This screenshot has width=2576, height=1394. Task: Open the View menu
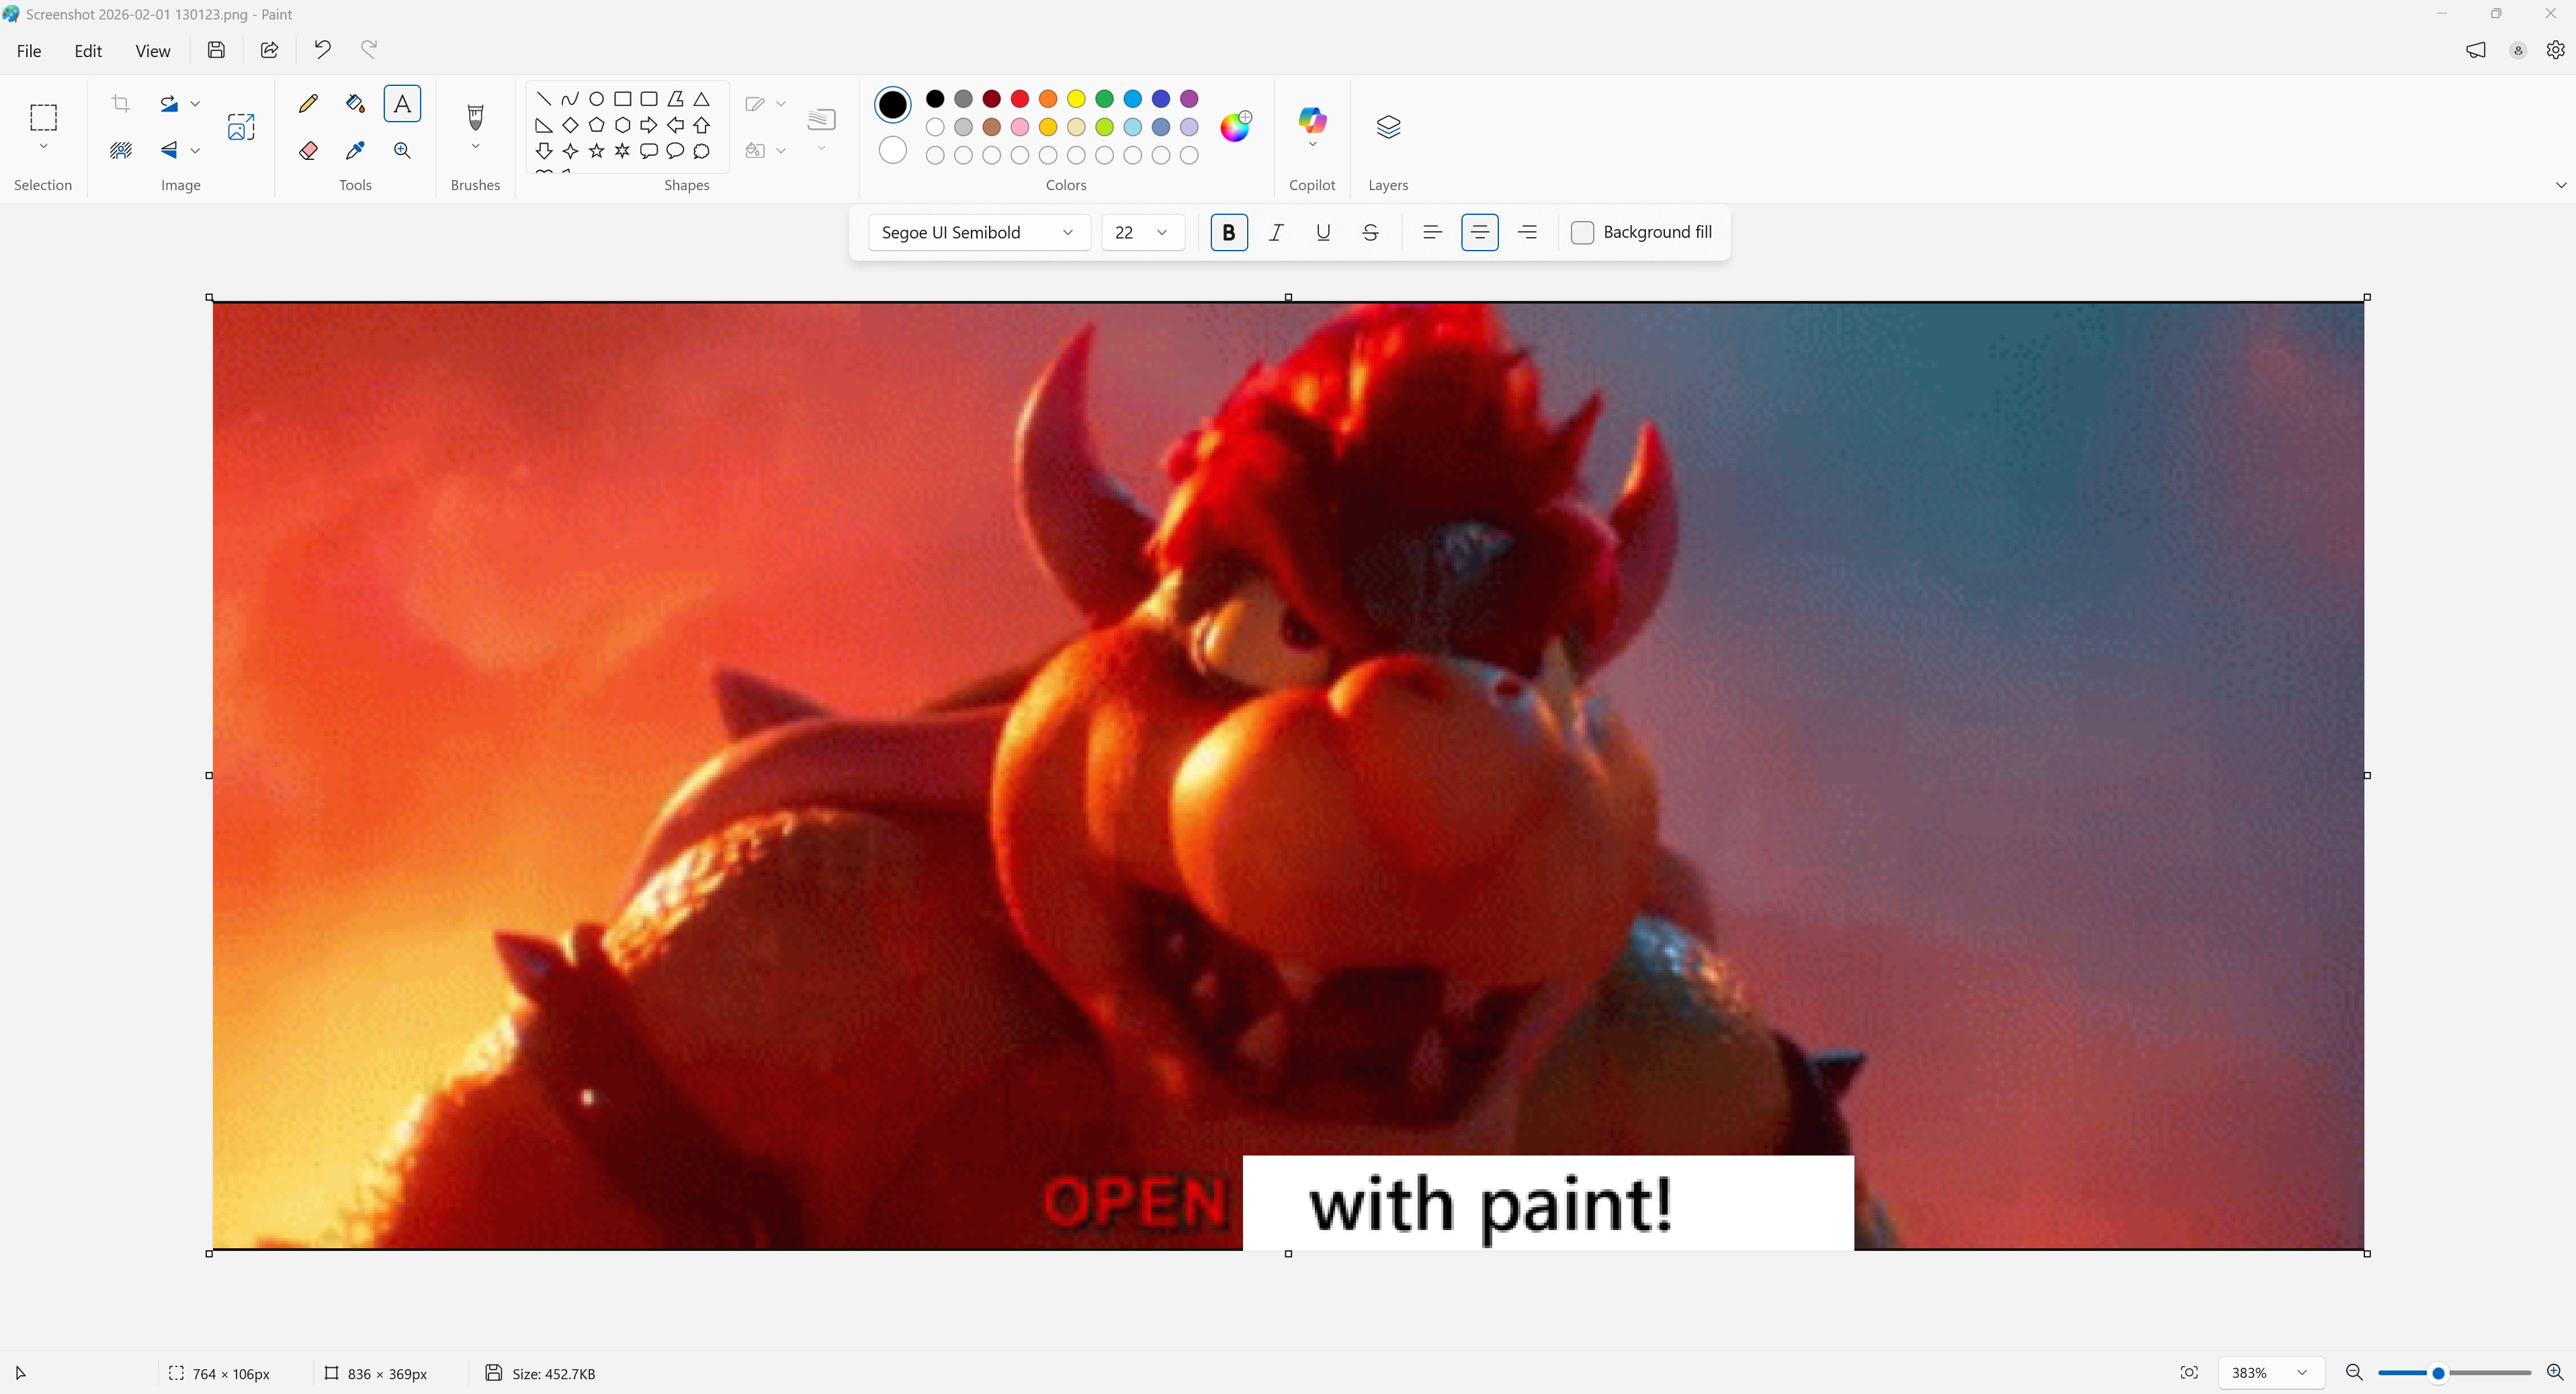tap(153, 51)
